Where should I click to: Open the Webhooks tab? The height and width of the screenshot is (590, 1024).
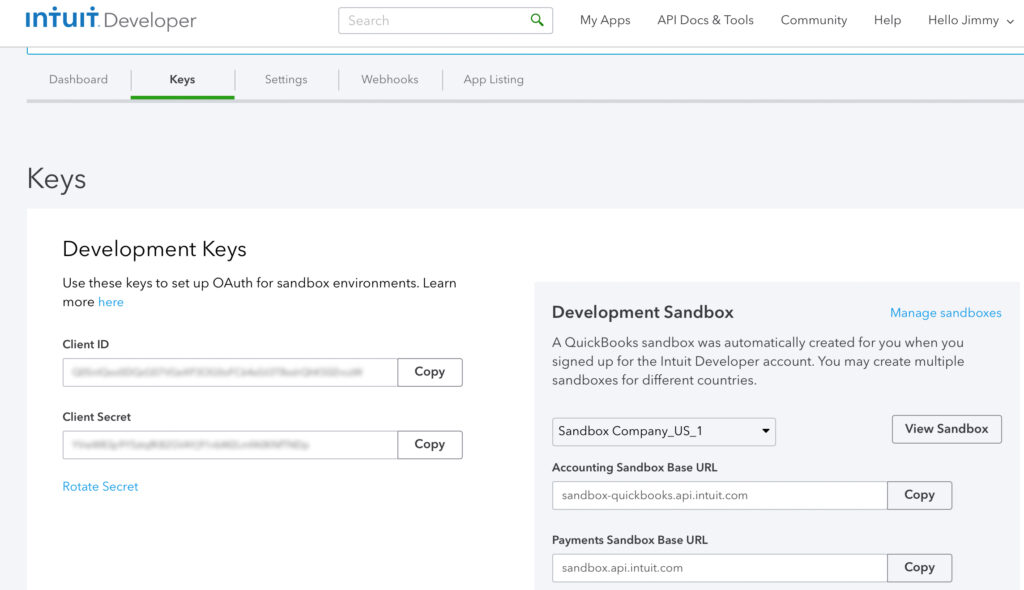point(390,80)
